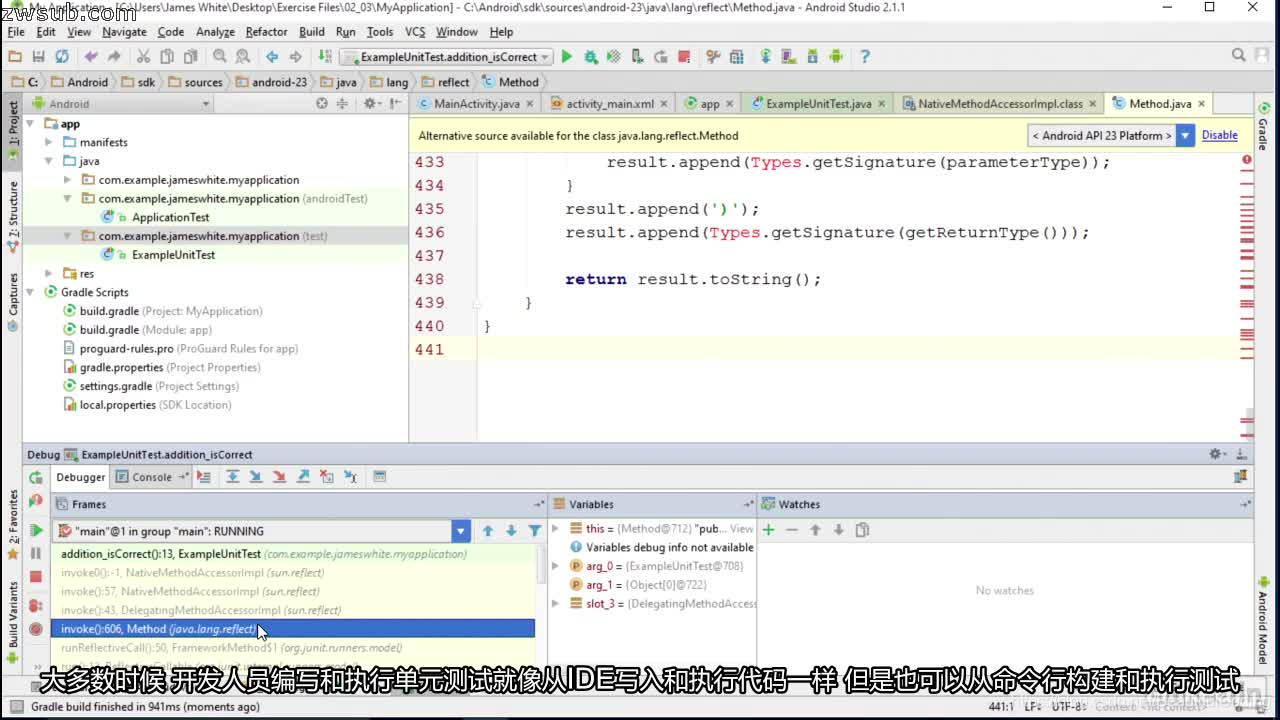Click the Cut scissors icon
The image size is (1280, 720).
143,57
